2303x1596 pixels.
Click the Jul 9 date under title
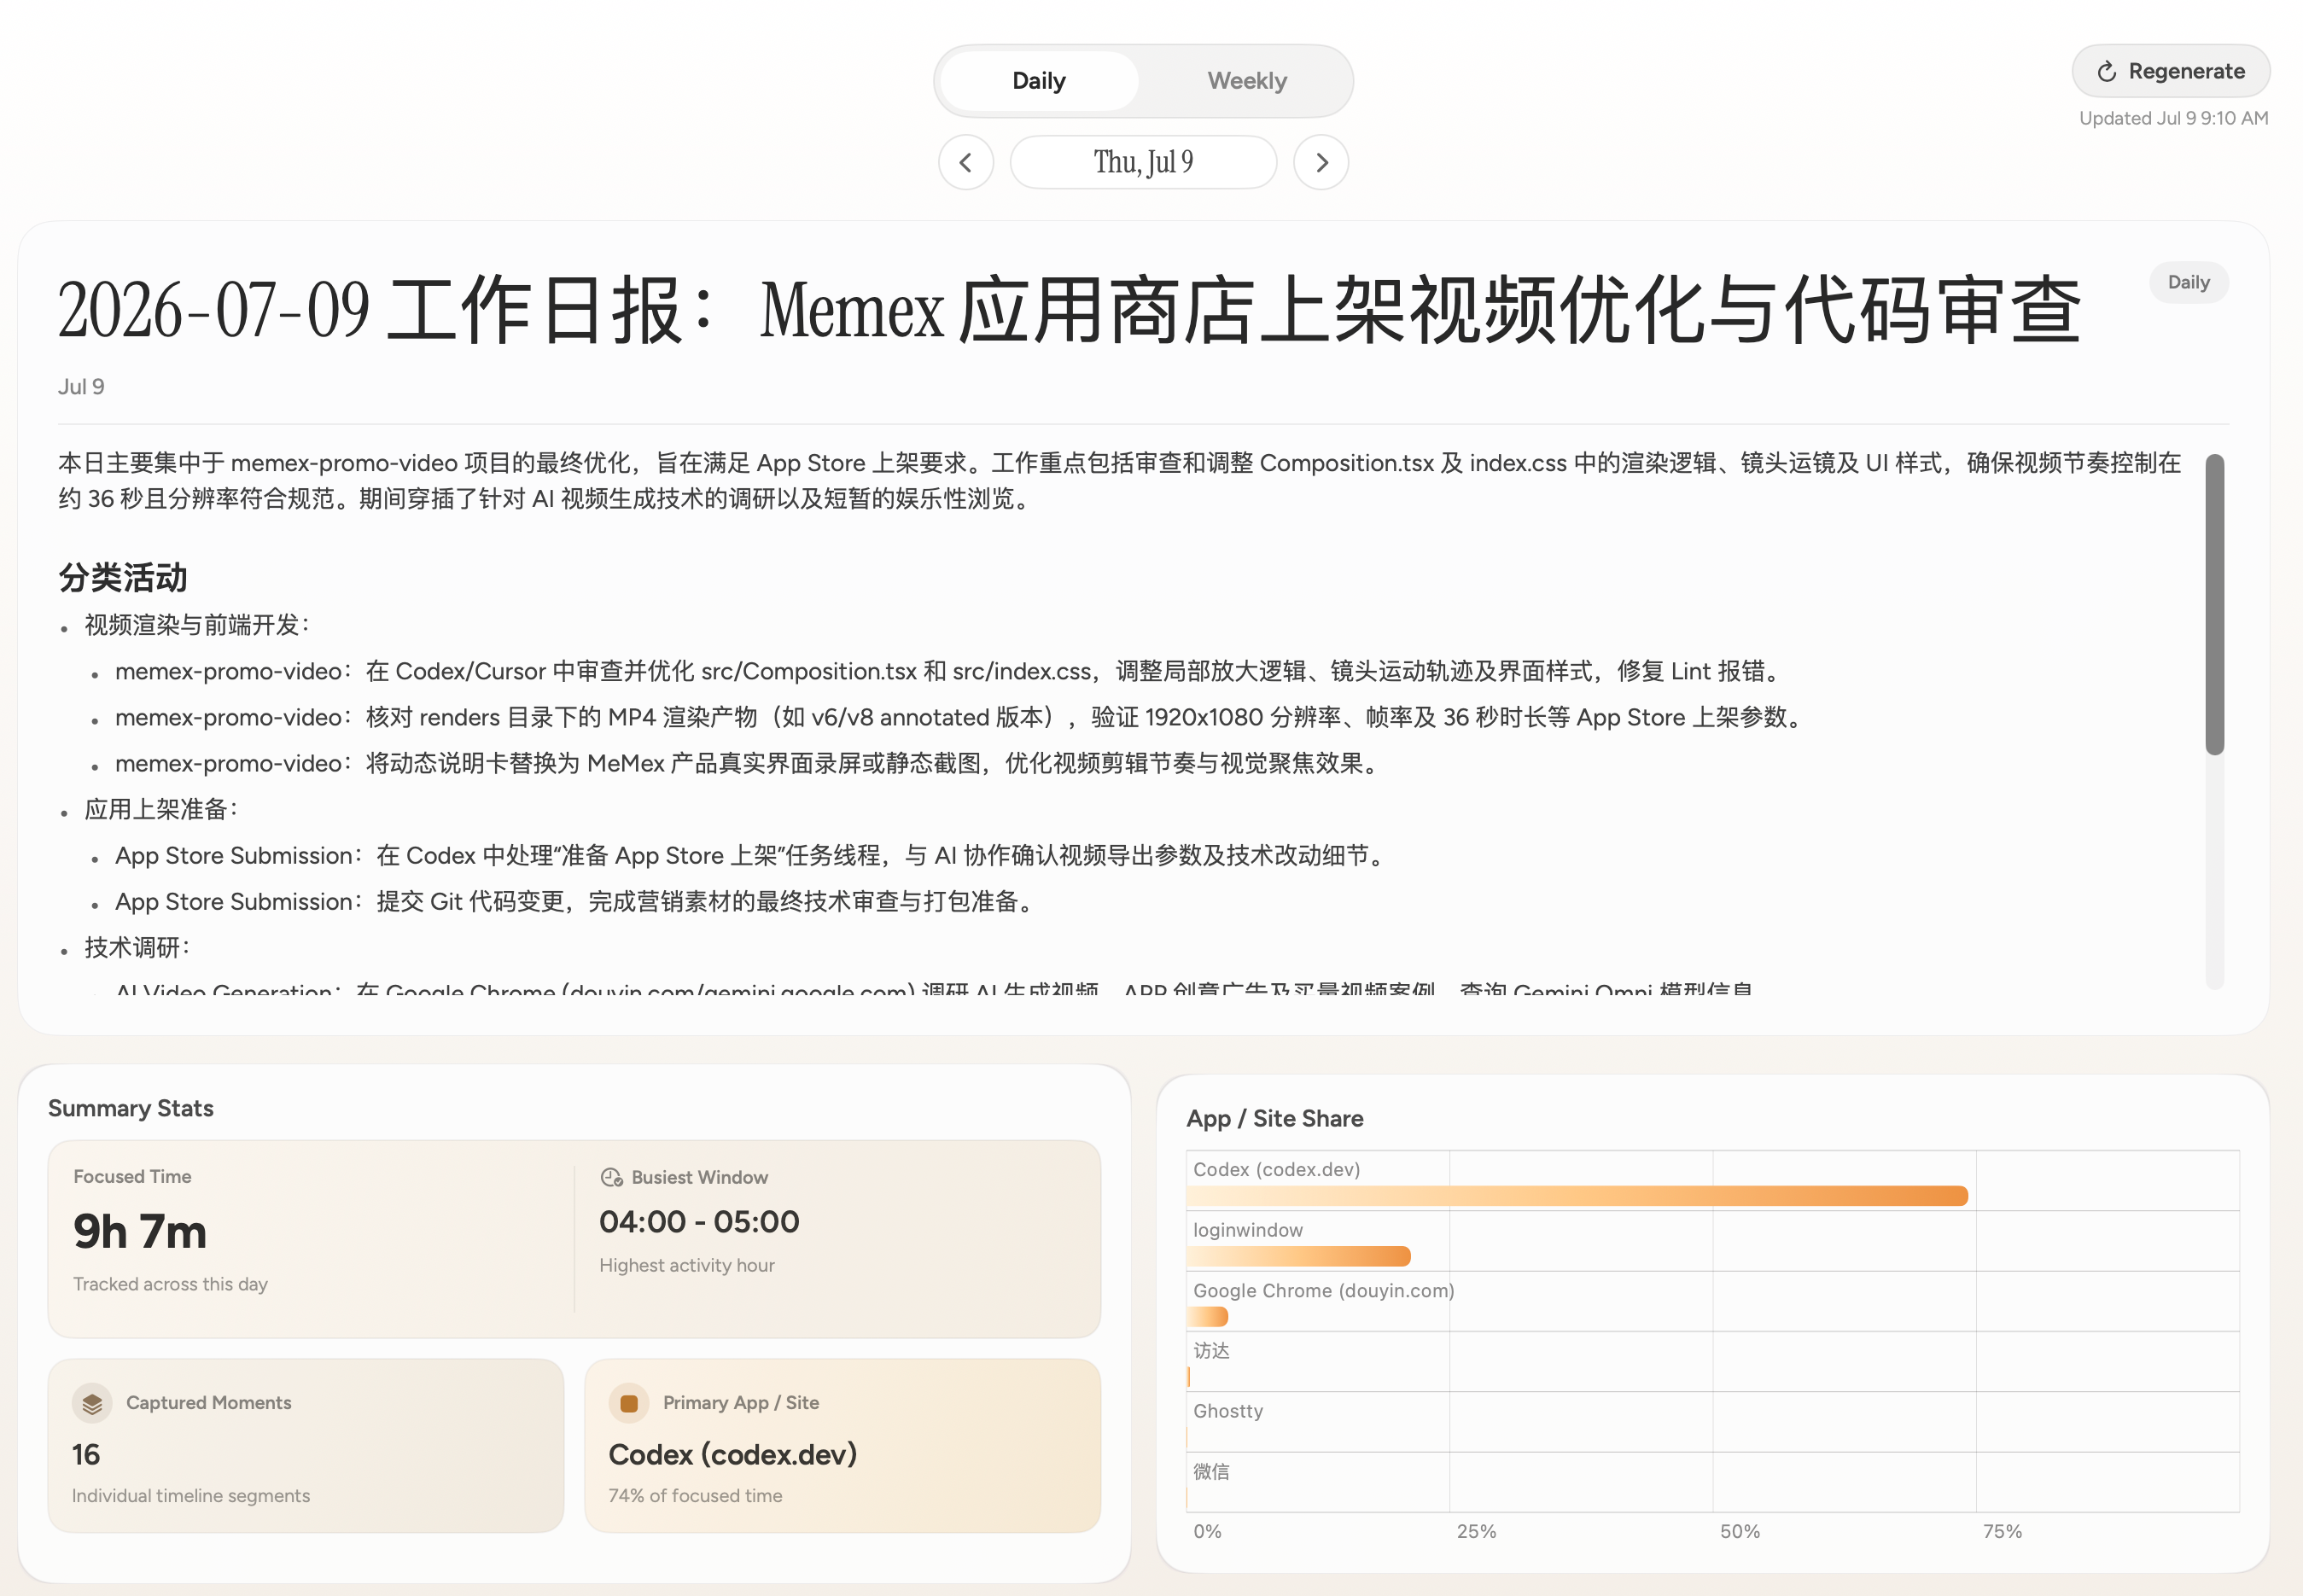81,387
